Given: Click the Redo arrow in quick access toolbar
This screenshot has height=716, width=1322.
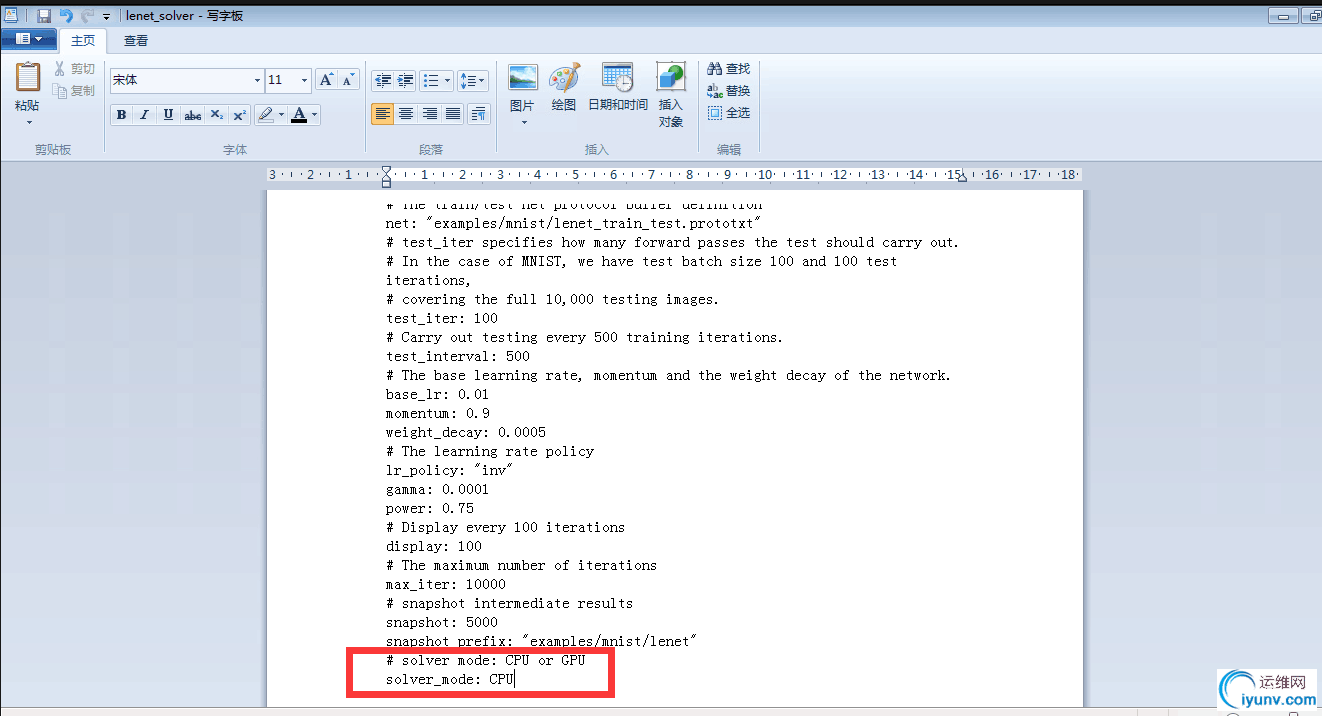Looking at the screenshot, I should click(87, 15).
